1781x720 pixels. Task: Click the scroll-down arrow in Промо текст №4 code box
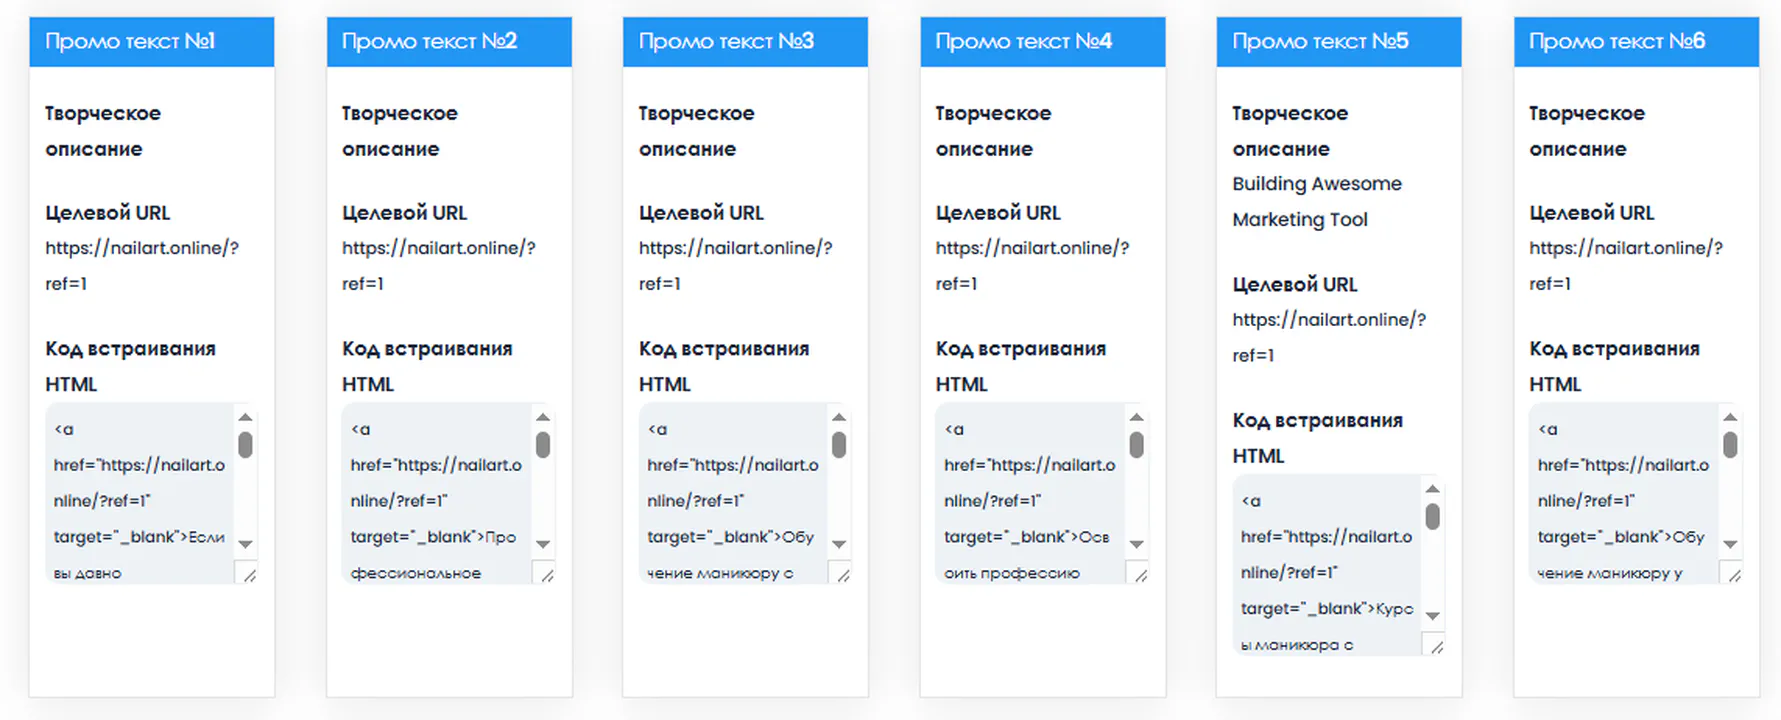click(1136, 545)
